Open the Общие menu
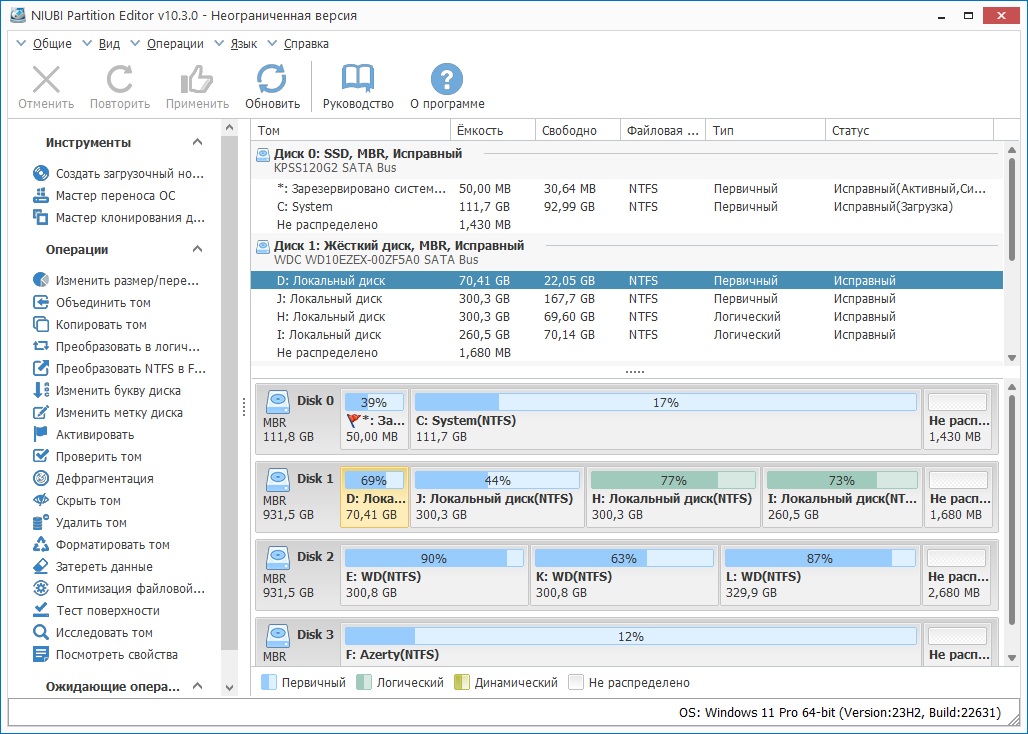Viewport: 1028px width, 734px height. click(x=52, y=44)
